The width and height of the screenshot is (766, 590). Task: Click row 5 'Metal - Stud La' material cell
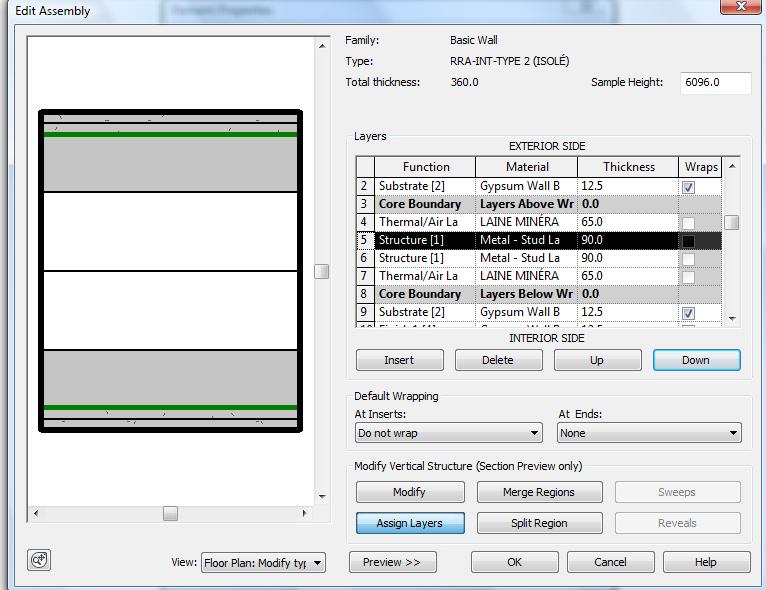tap(527, 240)
